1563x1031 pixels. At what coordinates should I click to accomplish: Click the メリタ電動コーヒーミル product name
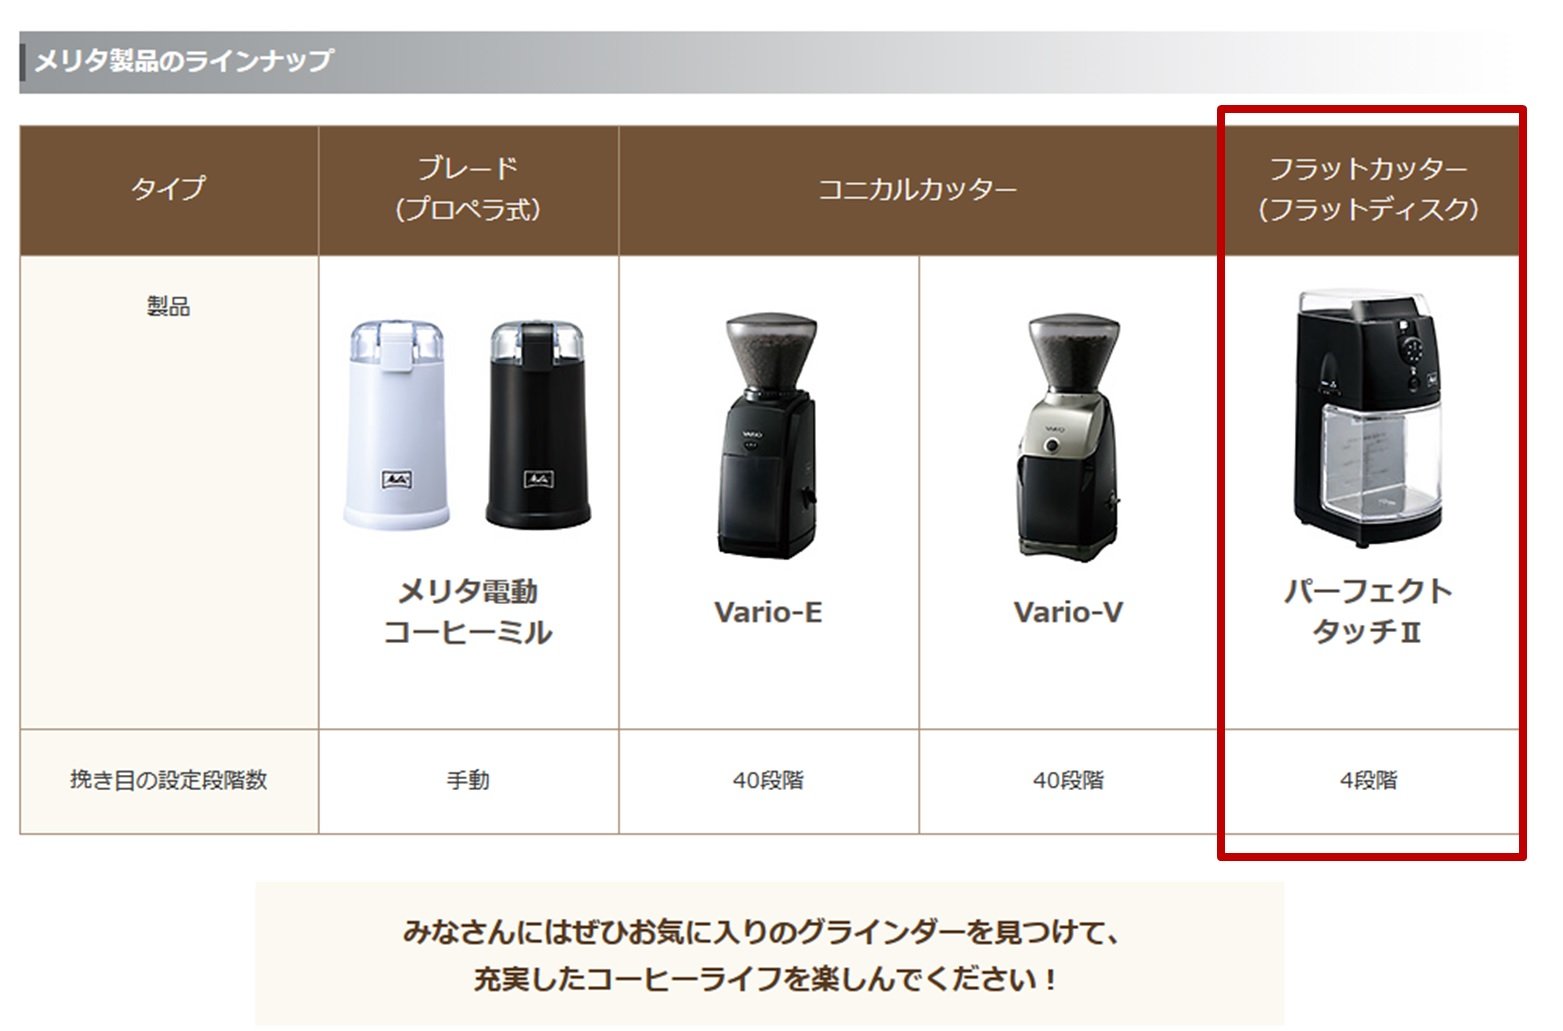[468, 611]
